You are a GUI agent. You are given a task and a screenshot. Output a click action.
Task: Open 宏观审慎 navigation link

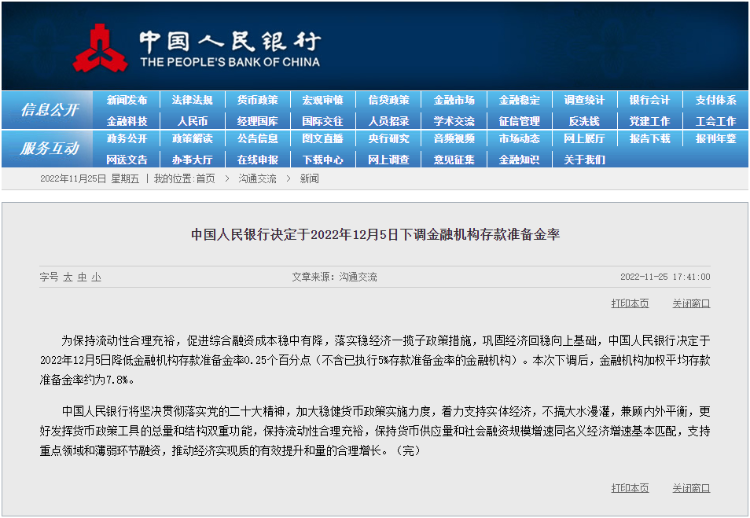pos(322,100)
